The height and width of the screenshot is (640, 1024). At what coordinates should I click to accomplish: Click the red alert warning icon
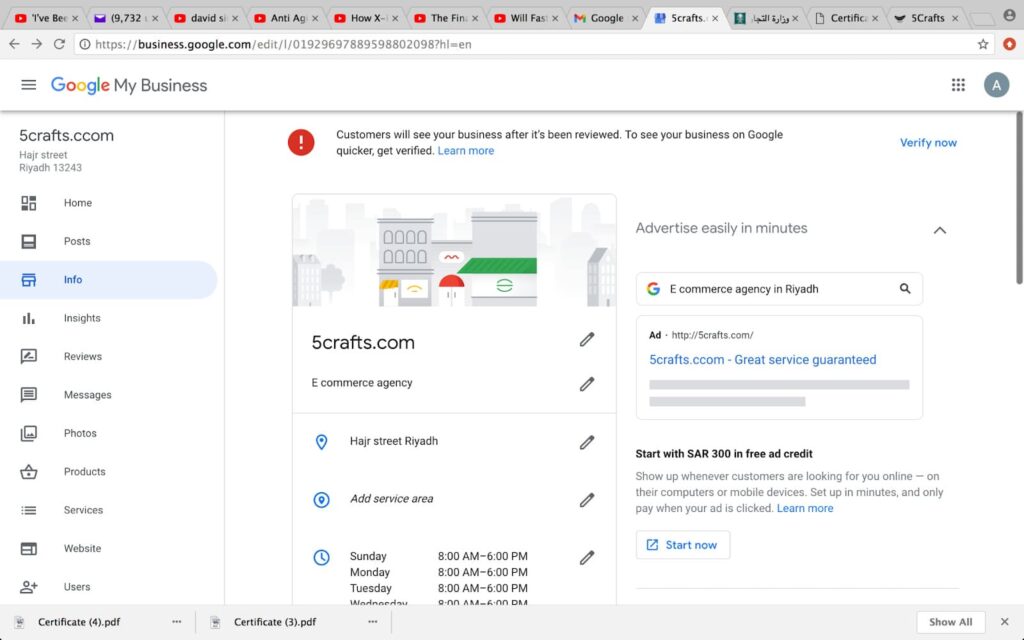pos(301,142)
